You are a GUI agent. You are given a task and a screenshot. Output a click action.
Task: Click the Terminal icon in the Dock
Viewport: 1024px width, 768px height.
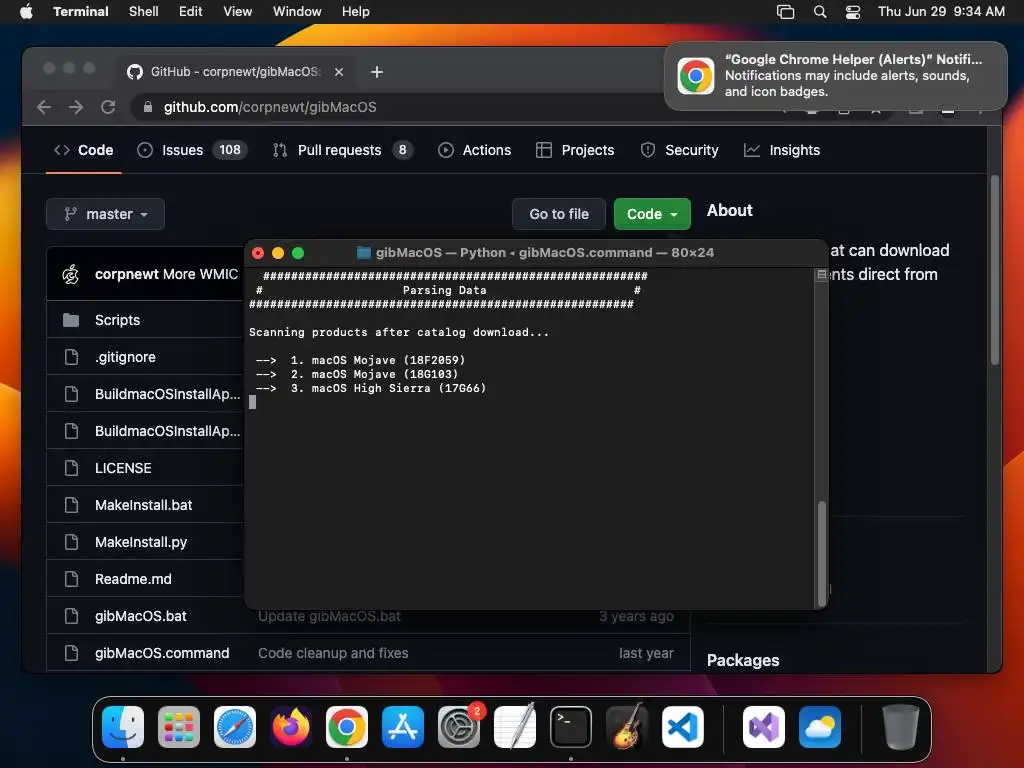click(x=571, y=727)
